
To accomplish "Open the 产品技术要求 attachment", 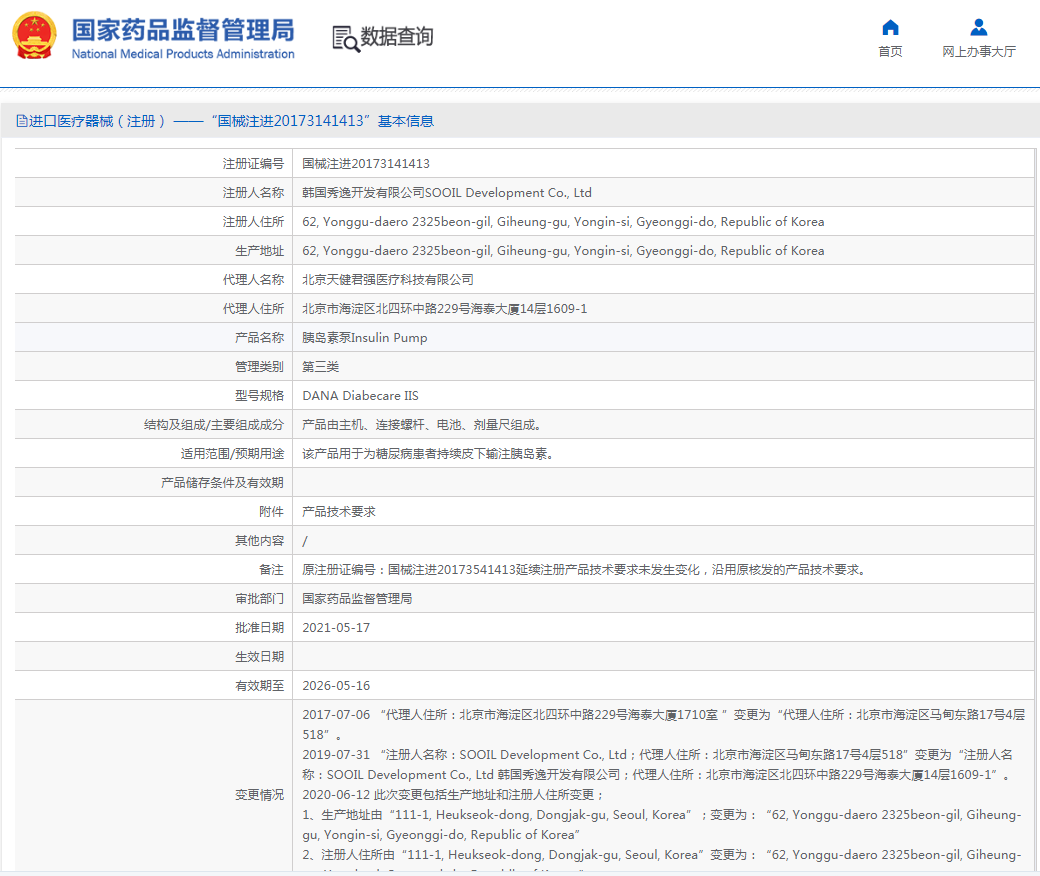I will pyautogui.click(x=339, y=512).
